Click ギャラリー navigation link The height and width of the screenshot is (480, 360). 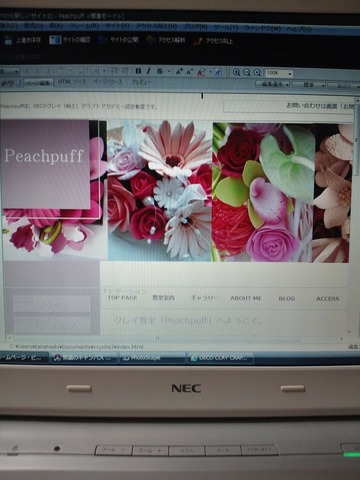coord(204,298)
